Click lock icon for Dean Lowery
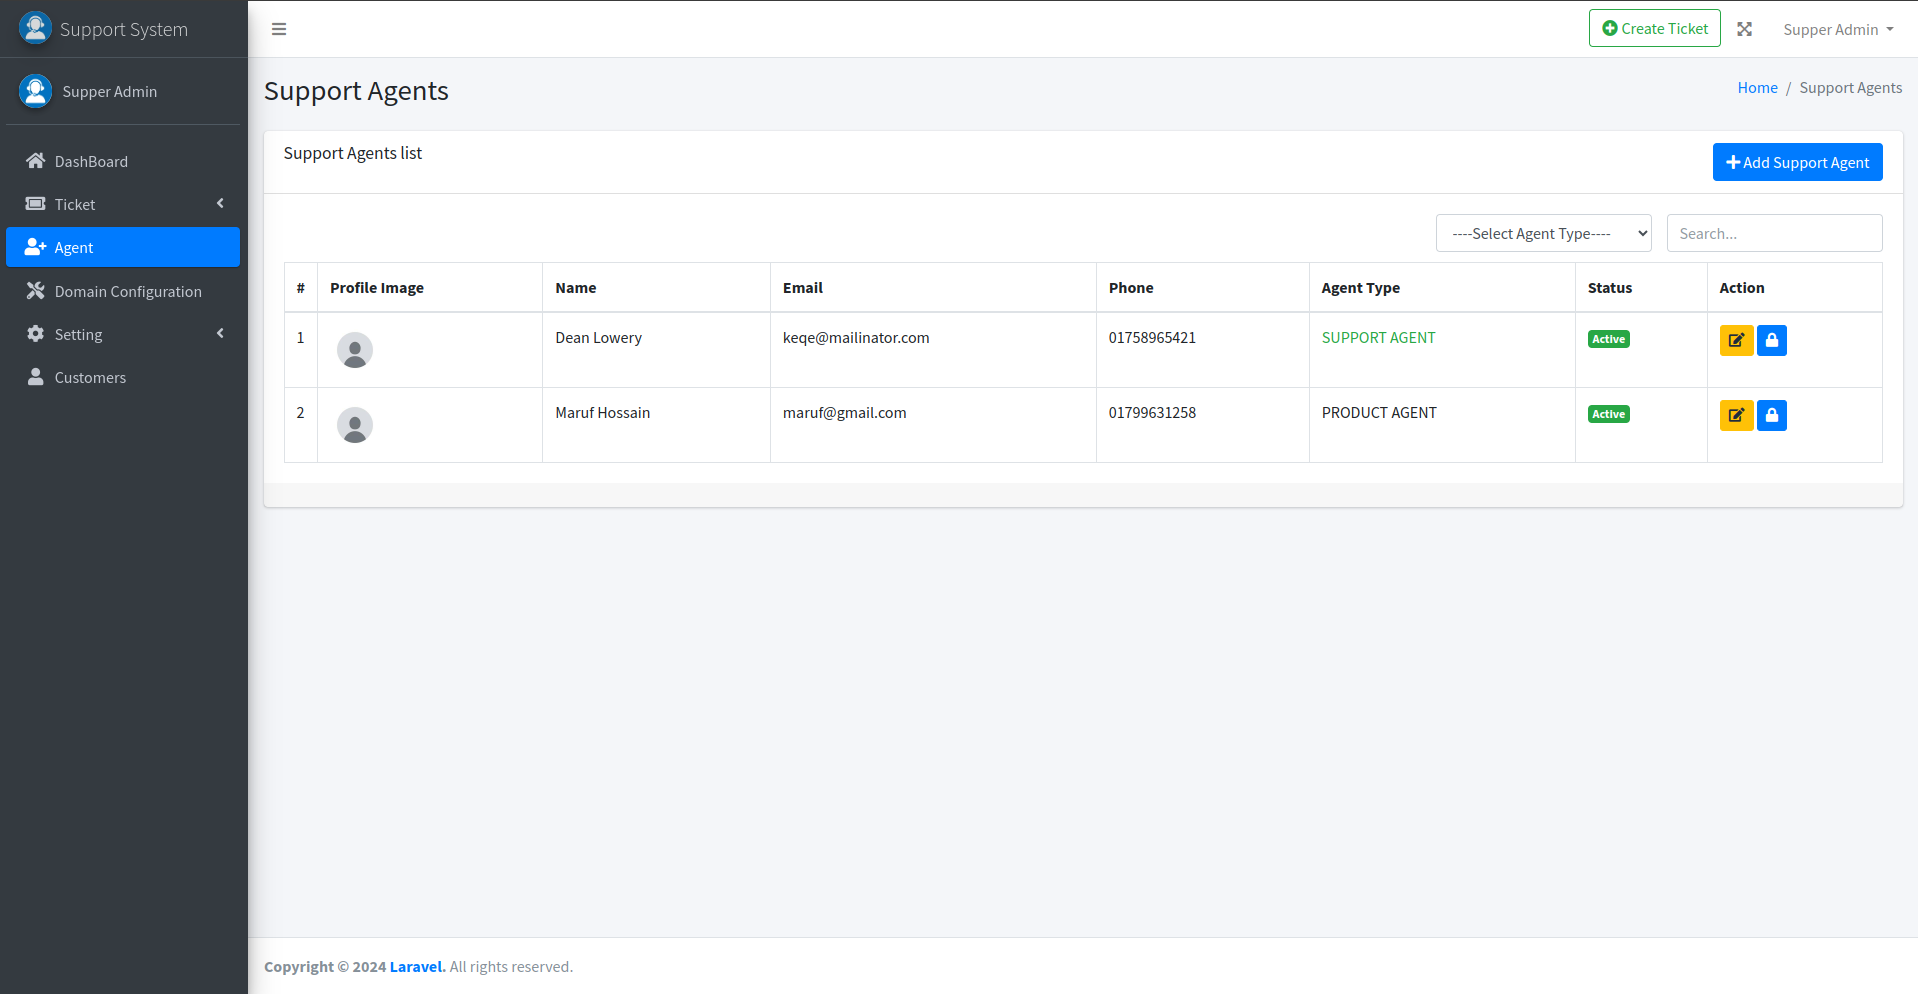The image size is (1918, 994). [1771, 340]
